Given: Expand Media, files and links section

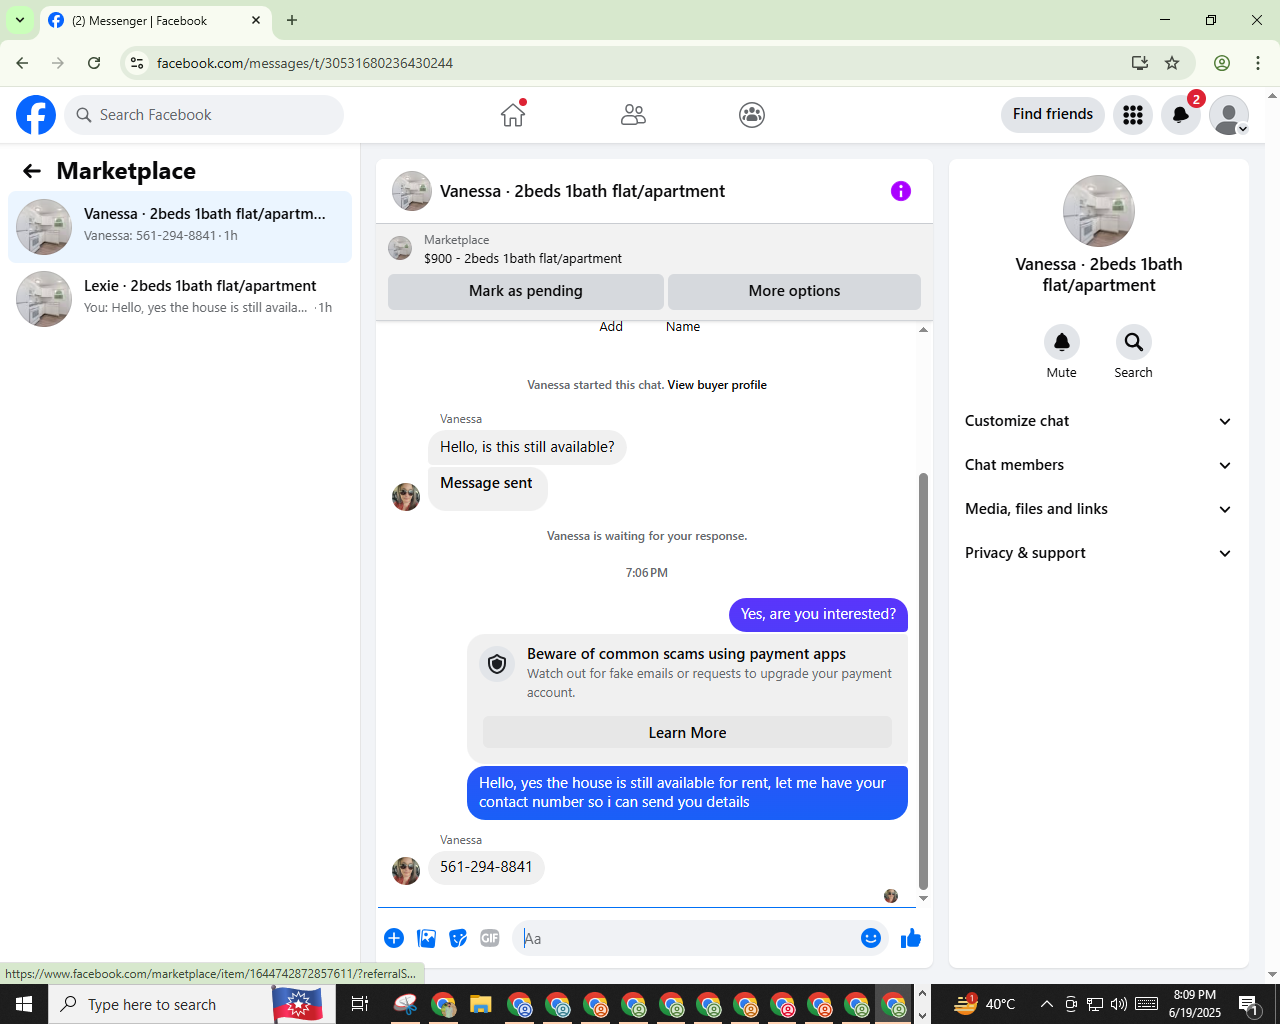Looking at the screenshot, I should coord(1099,509).
